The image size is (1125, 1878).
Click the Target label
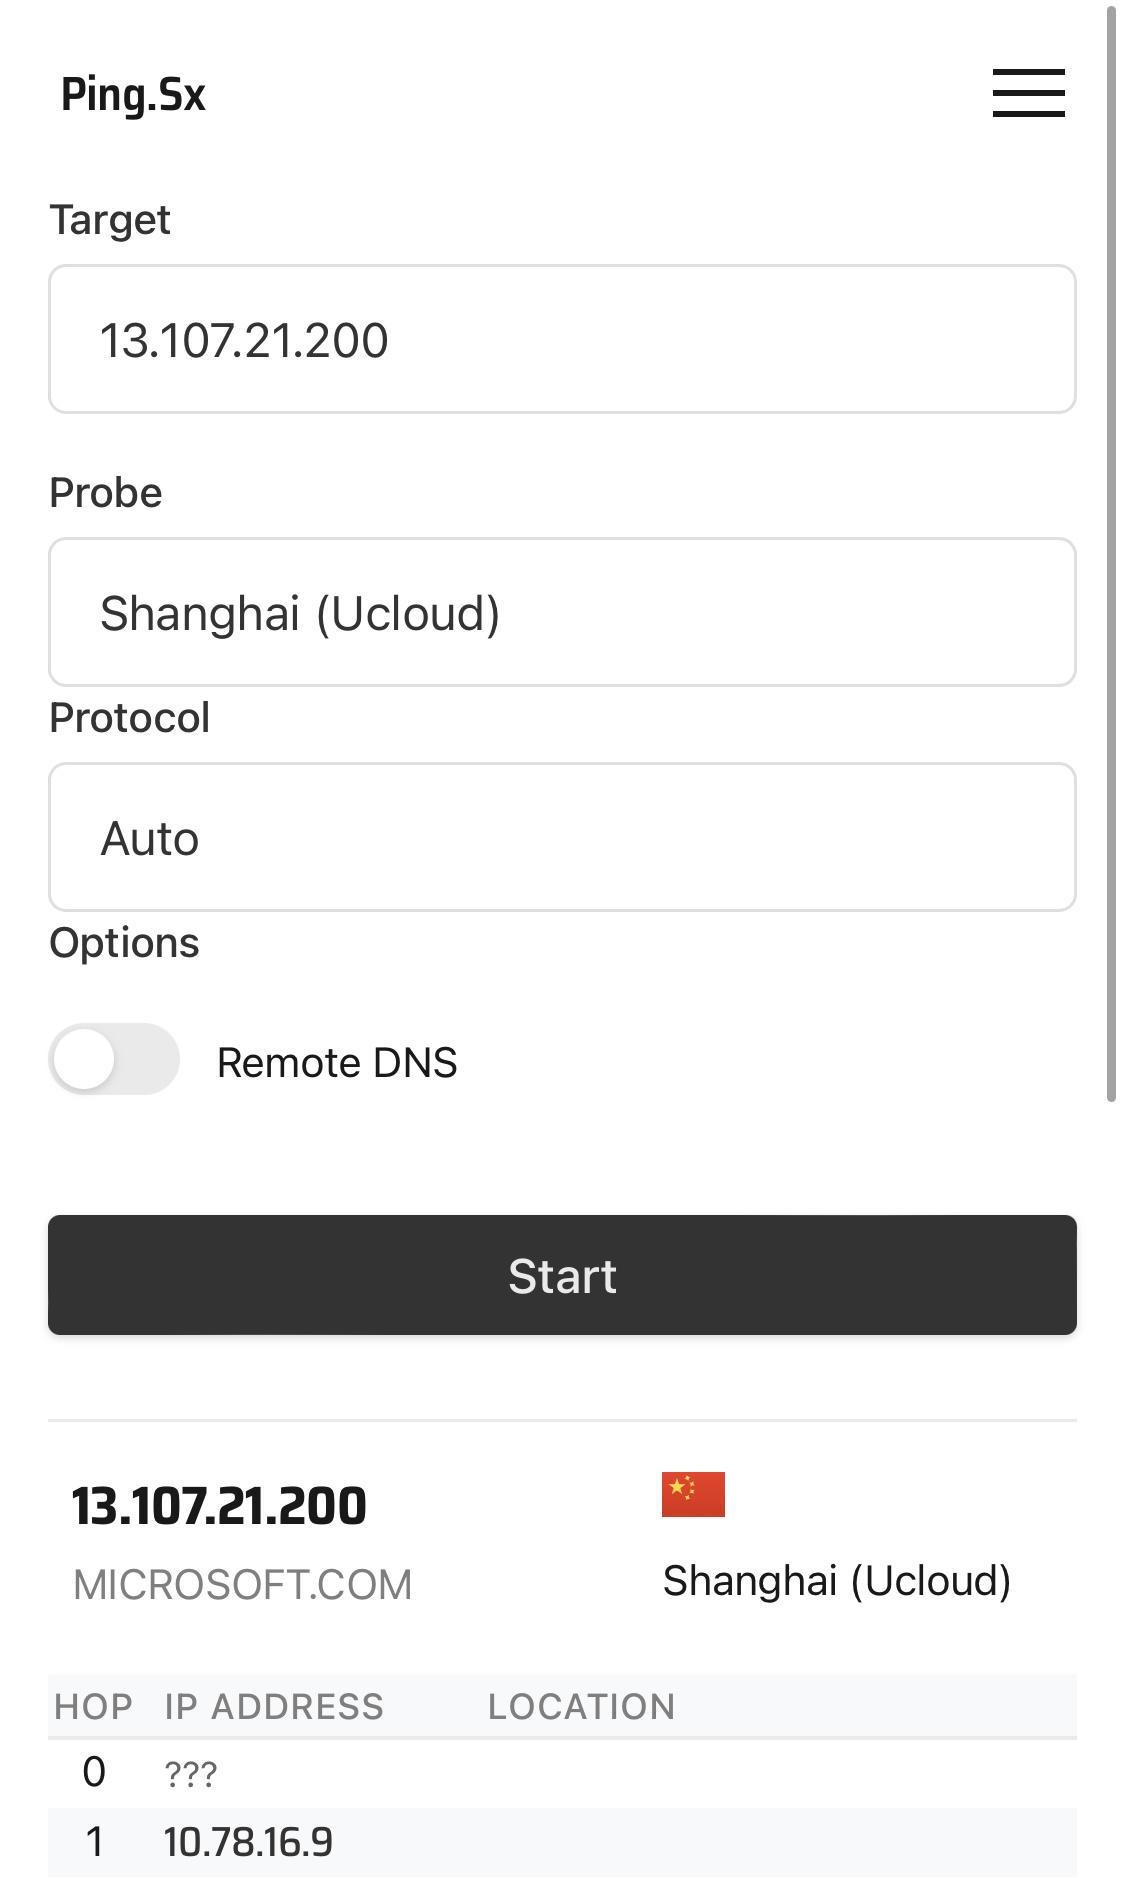110,220
